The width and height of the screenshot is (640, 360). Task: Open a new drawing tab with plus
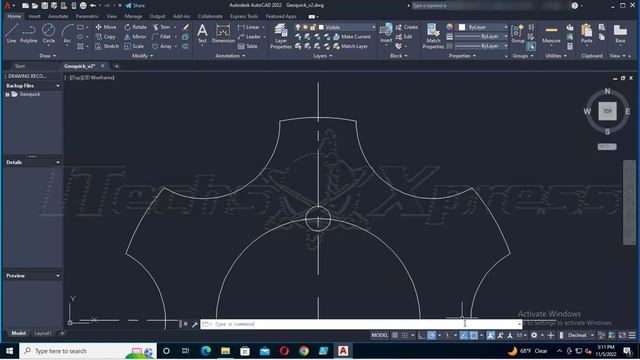116,66
